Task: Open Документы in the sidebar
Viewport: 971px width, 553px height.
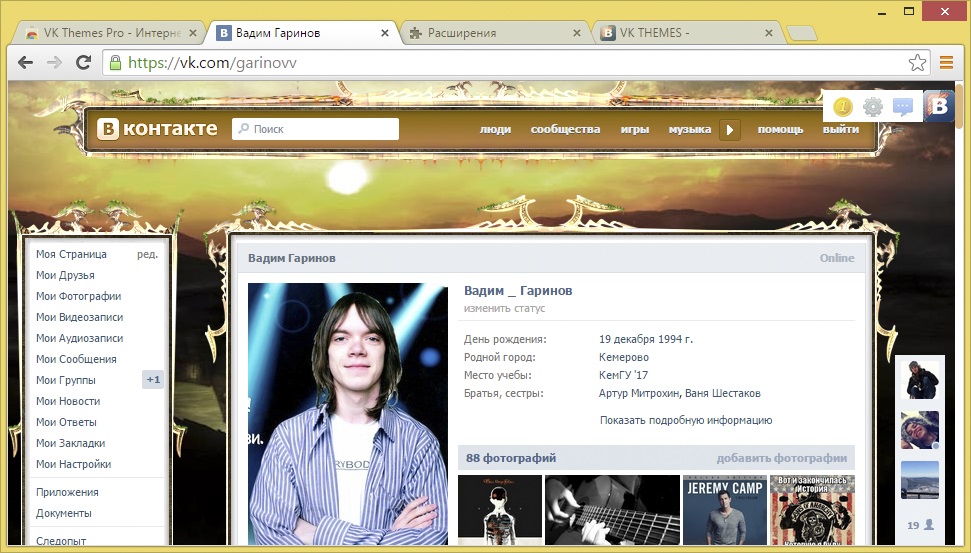Action: 64,513
